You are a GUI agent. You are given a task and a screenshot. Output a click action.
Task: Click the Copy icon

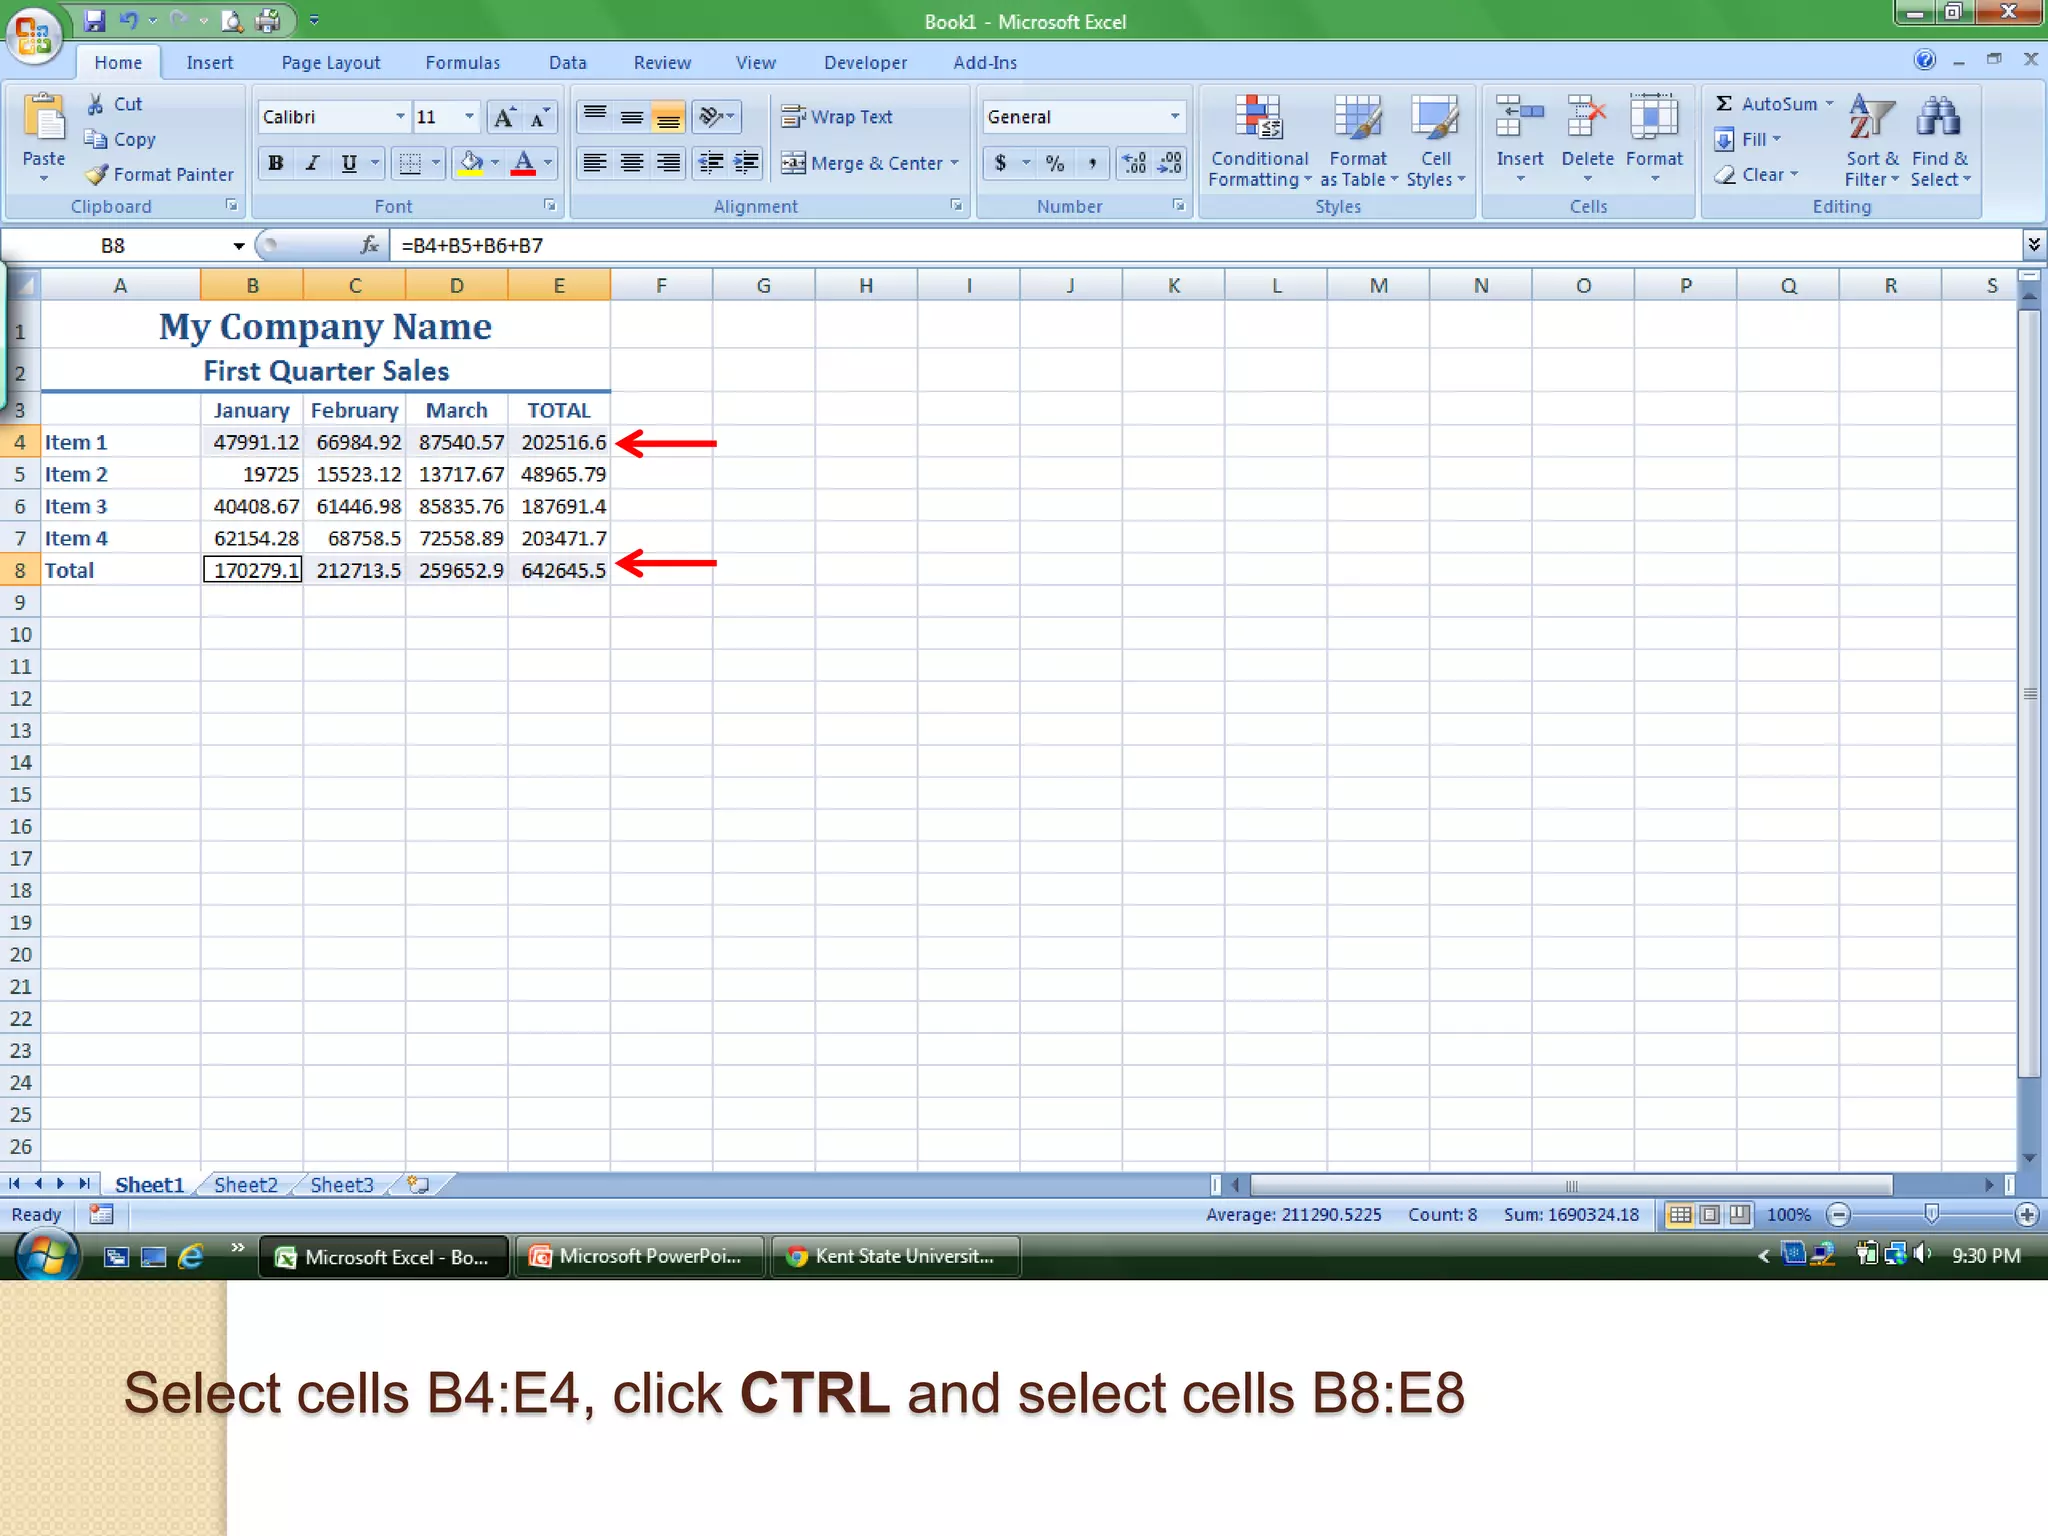coord(96,139)
